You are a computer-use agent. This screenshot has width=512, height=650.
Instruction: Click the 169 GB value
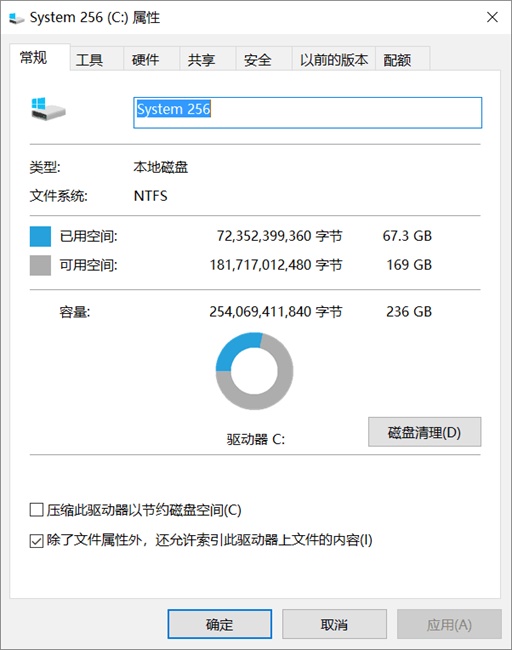tap(409, 264)
